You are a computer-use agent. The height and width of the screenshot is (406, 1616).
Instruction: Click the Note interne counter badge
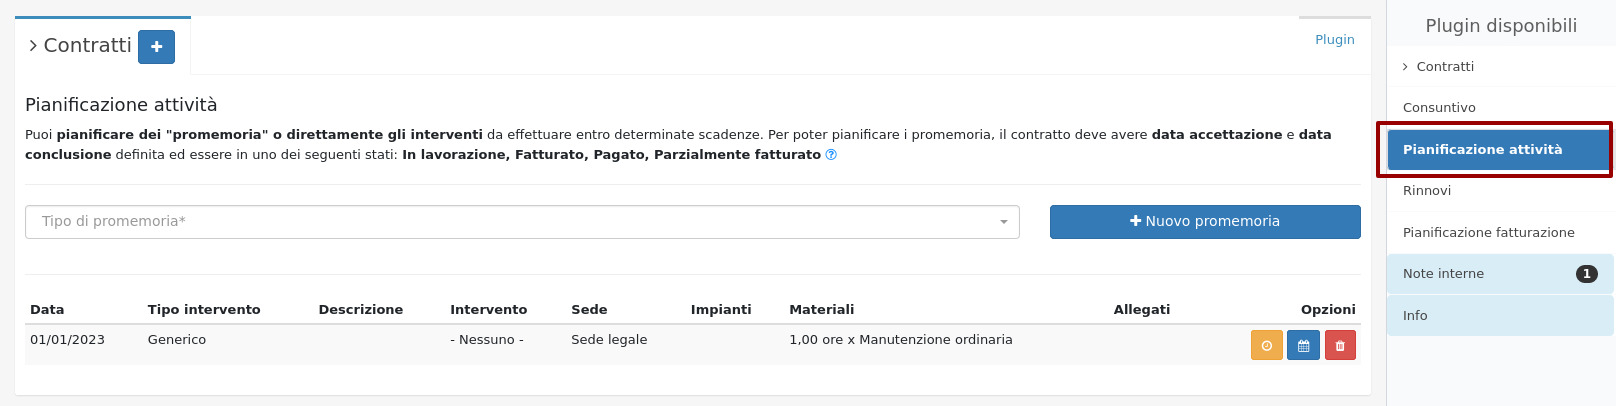[x=1586, y=274]
